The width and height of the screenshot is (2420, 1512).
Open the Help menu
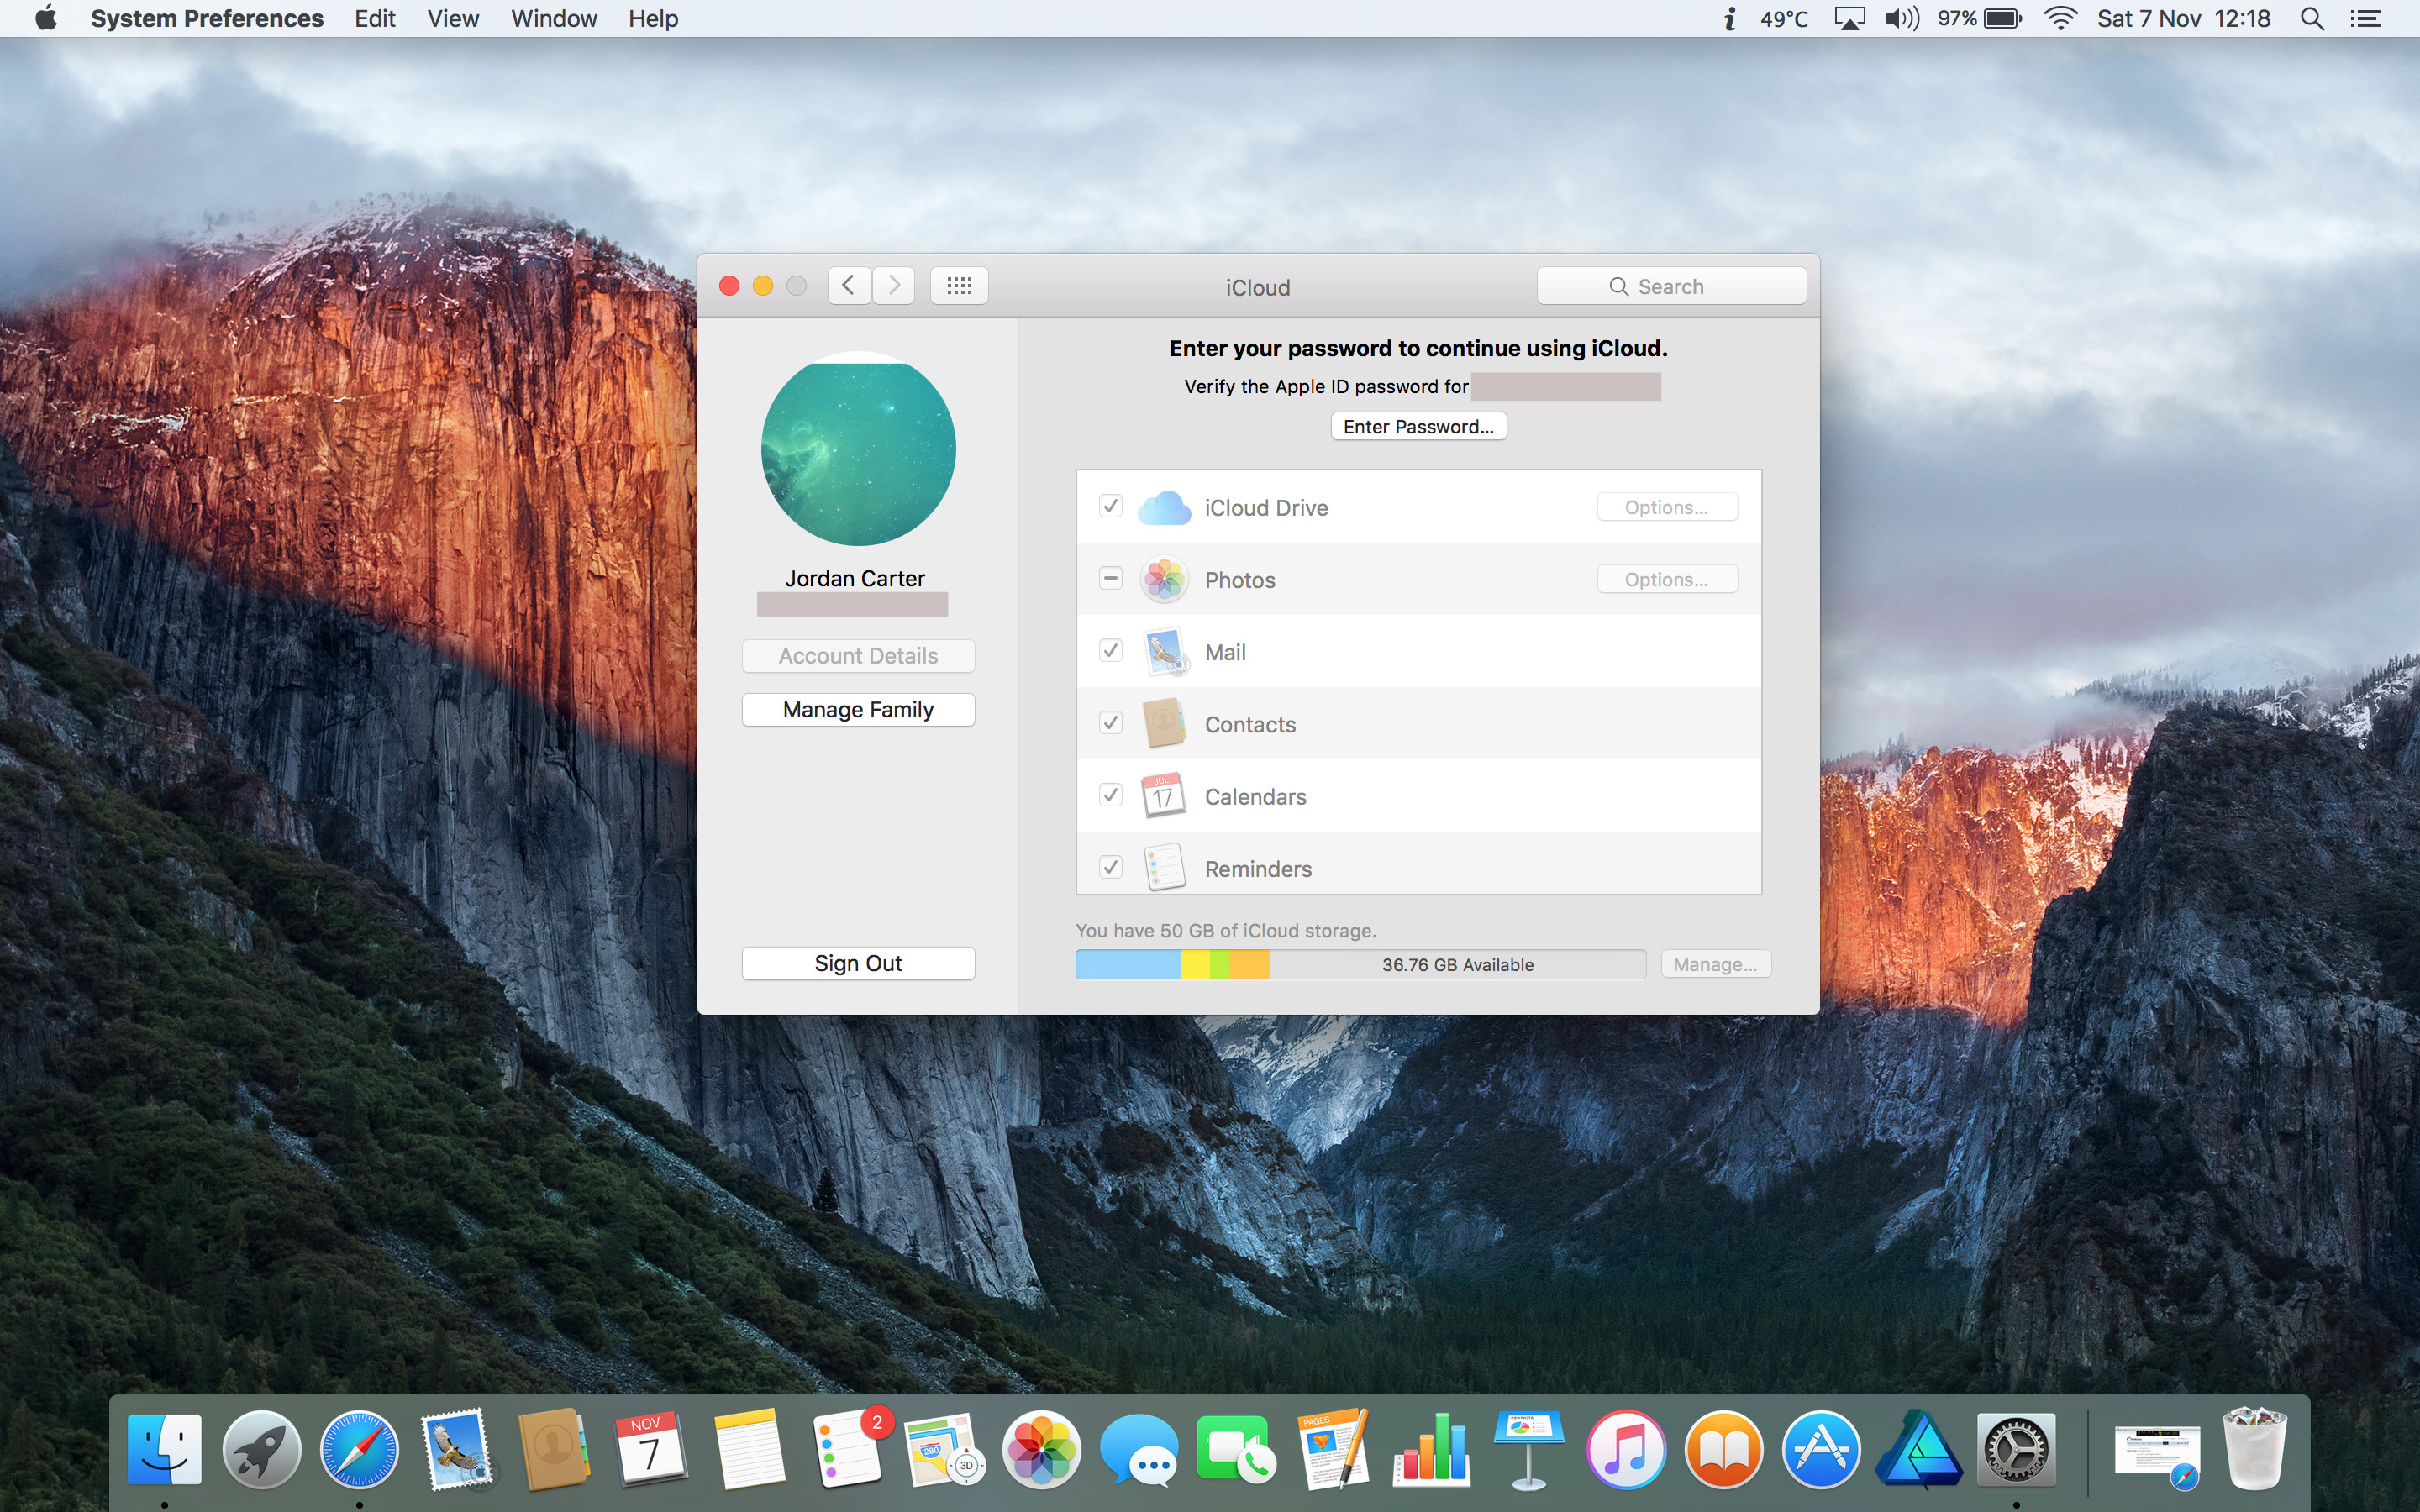tap(653, 19)
